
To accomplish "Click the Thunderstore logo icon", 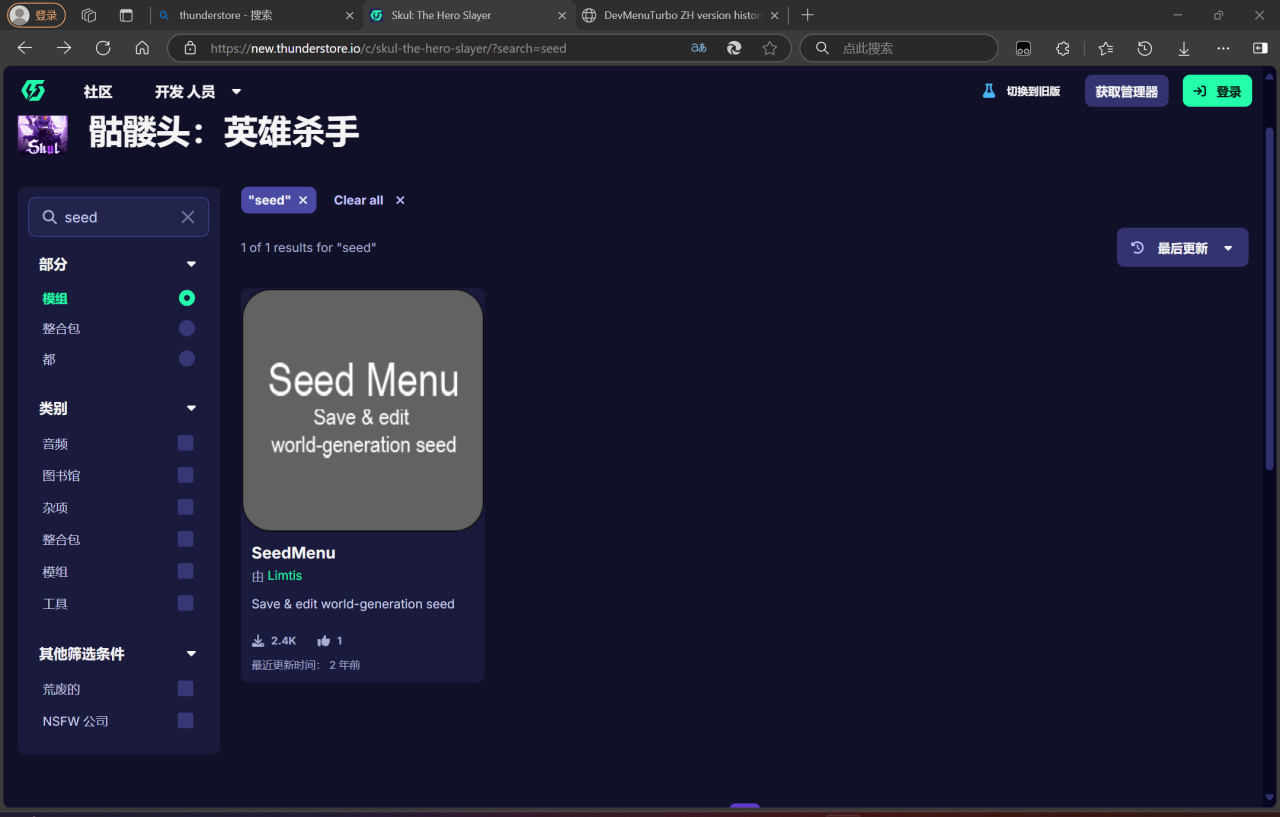I will coord(33,91).
